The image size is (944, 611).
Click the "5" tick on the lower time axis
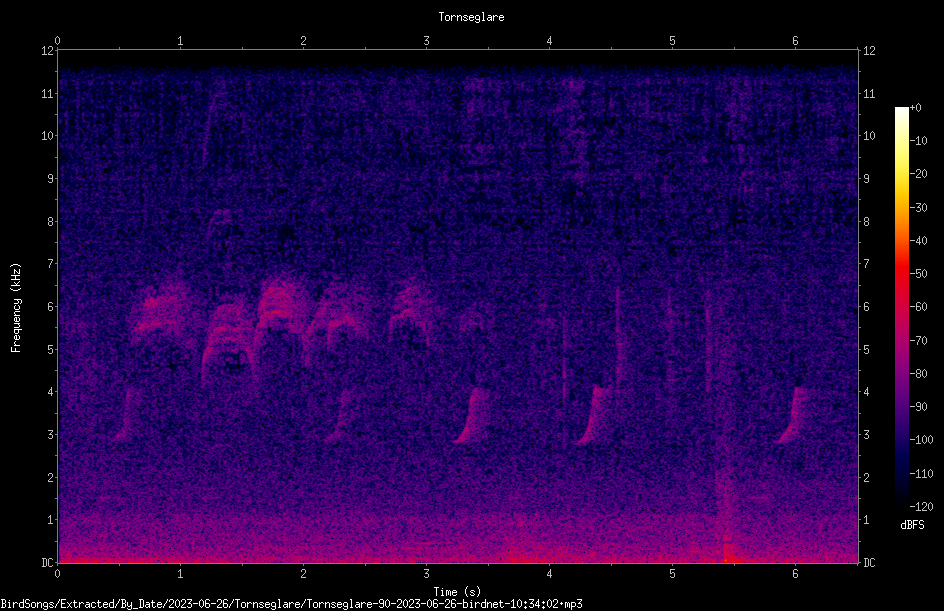[672, 574]
